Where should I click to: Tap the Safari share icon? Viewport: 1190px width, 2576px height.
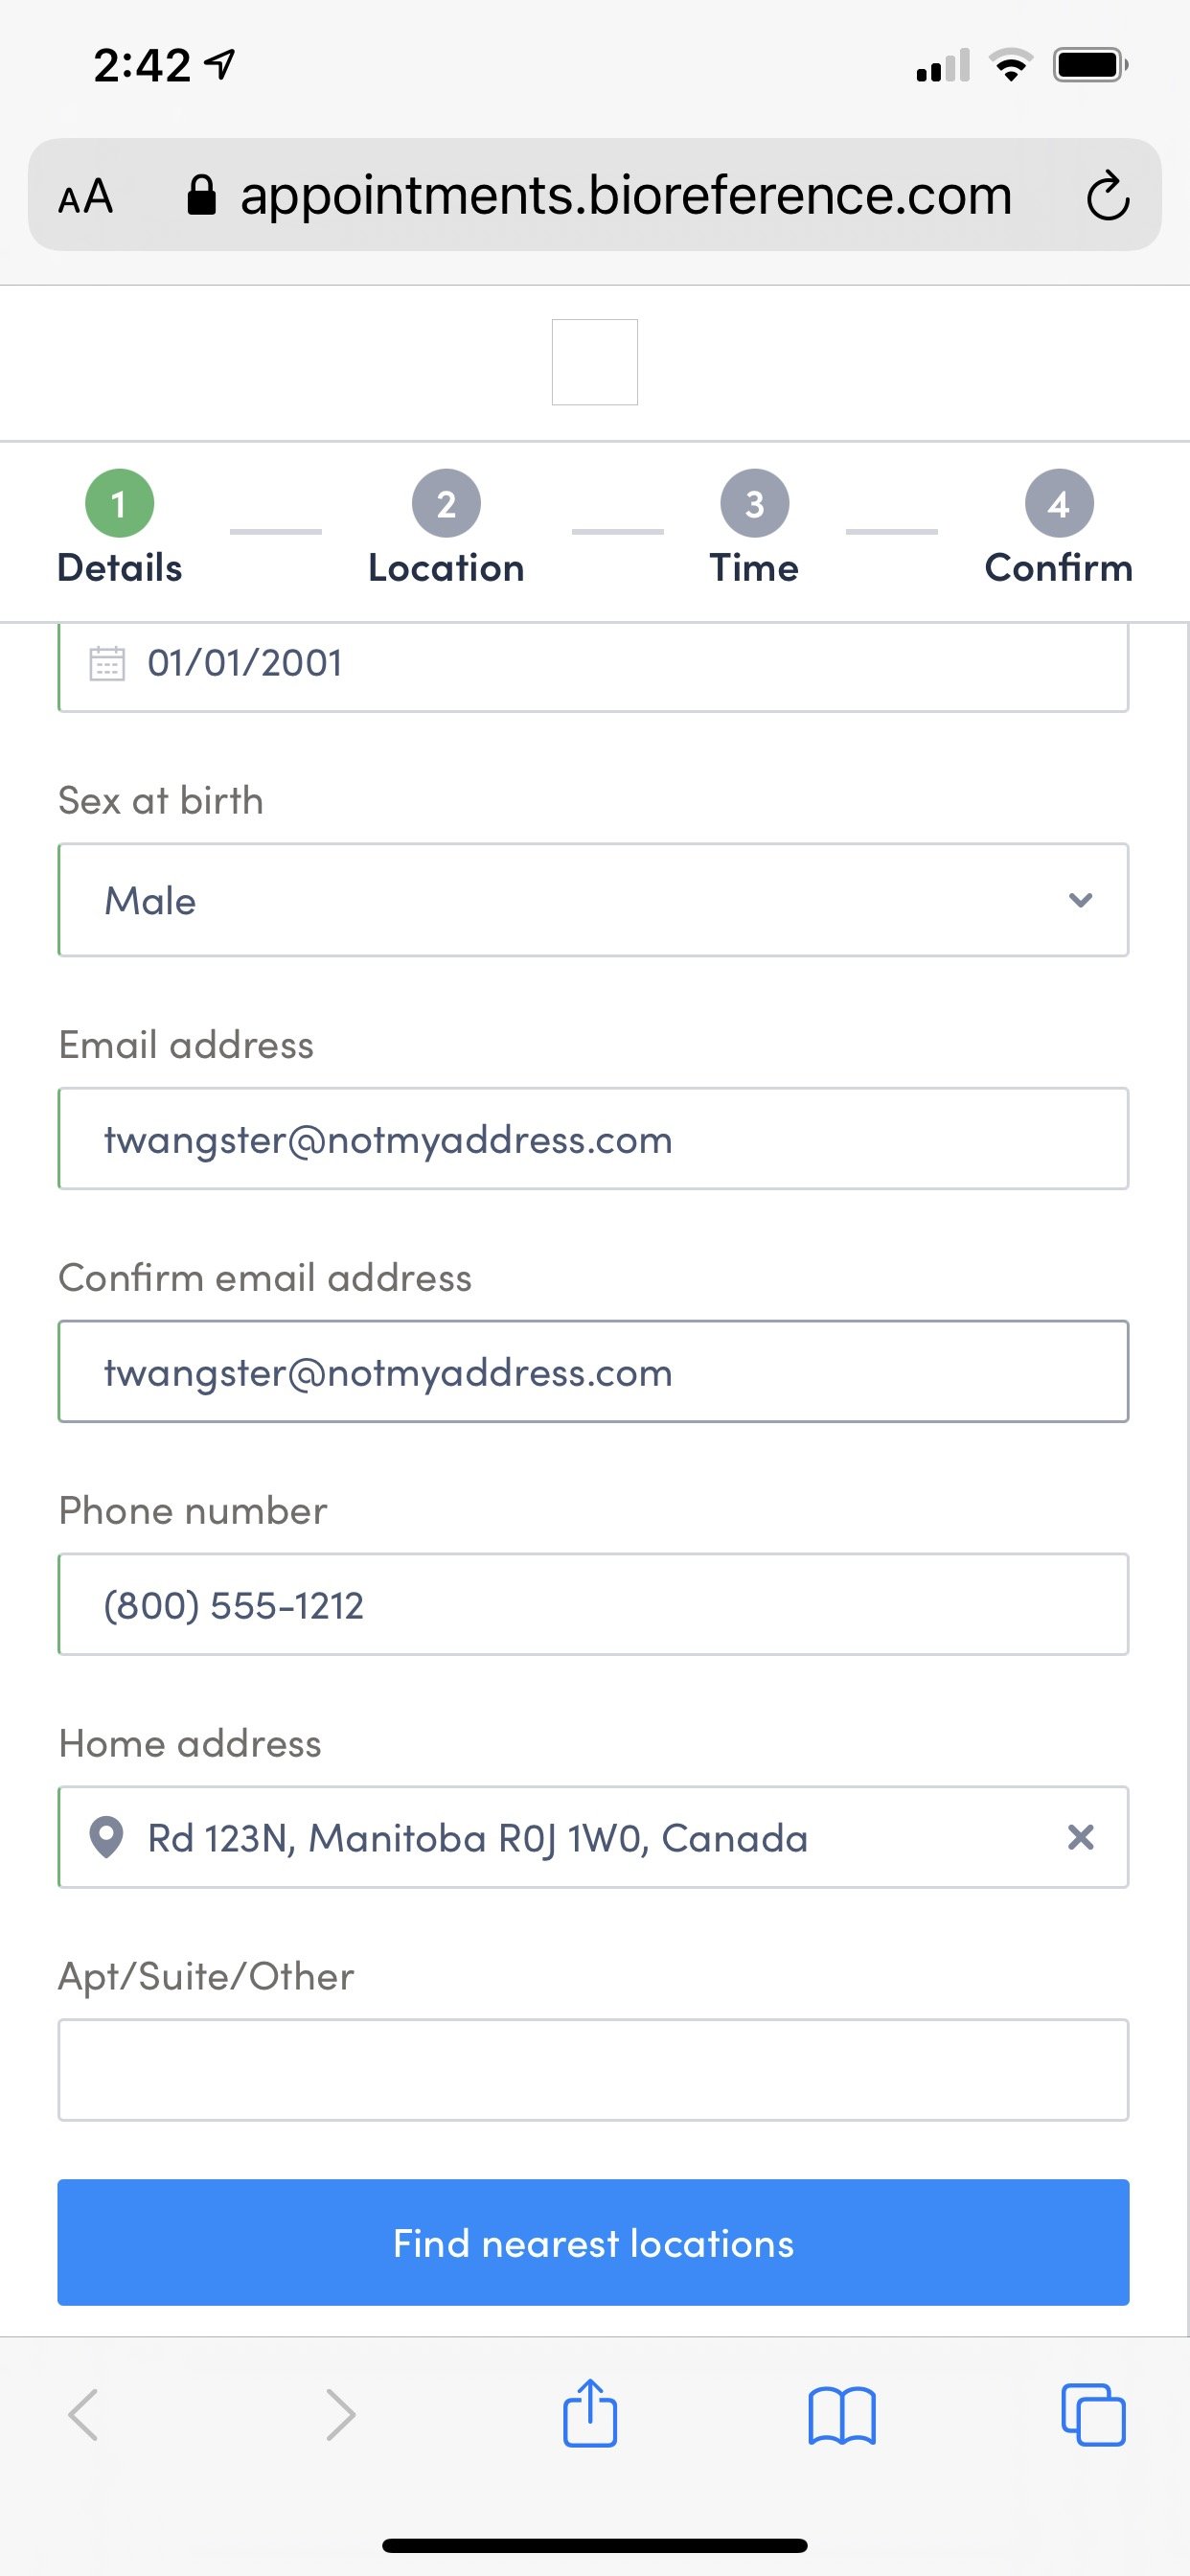pyautogui.click(x=590, y=2413)
